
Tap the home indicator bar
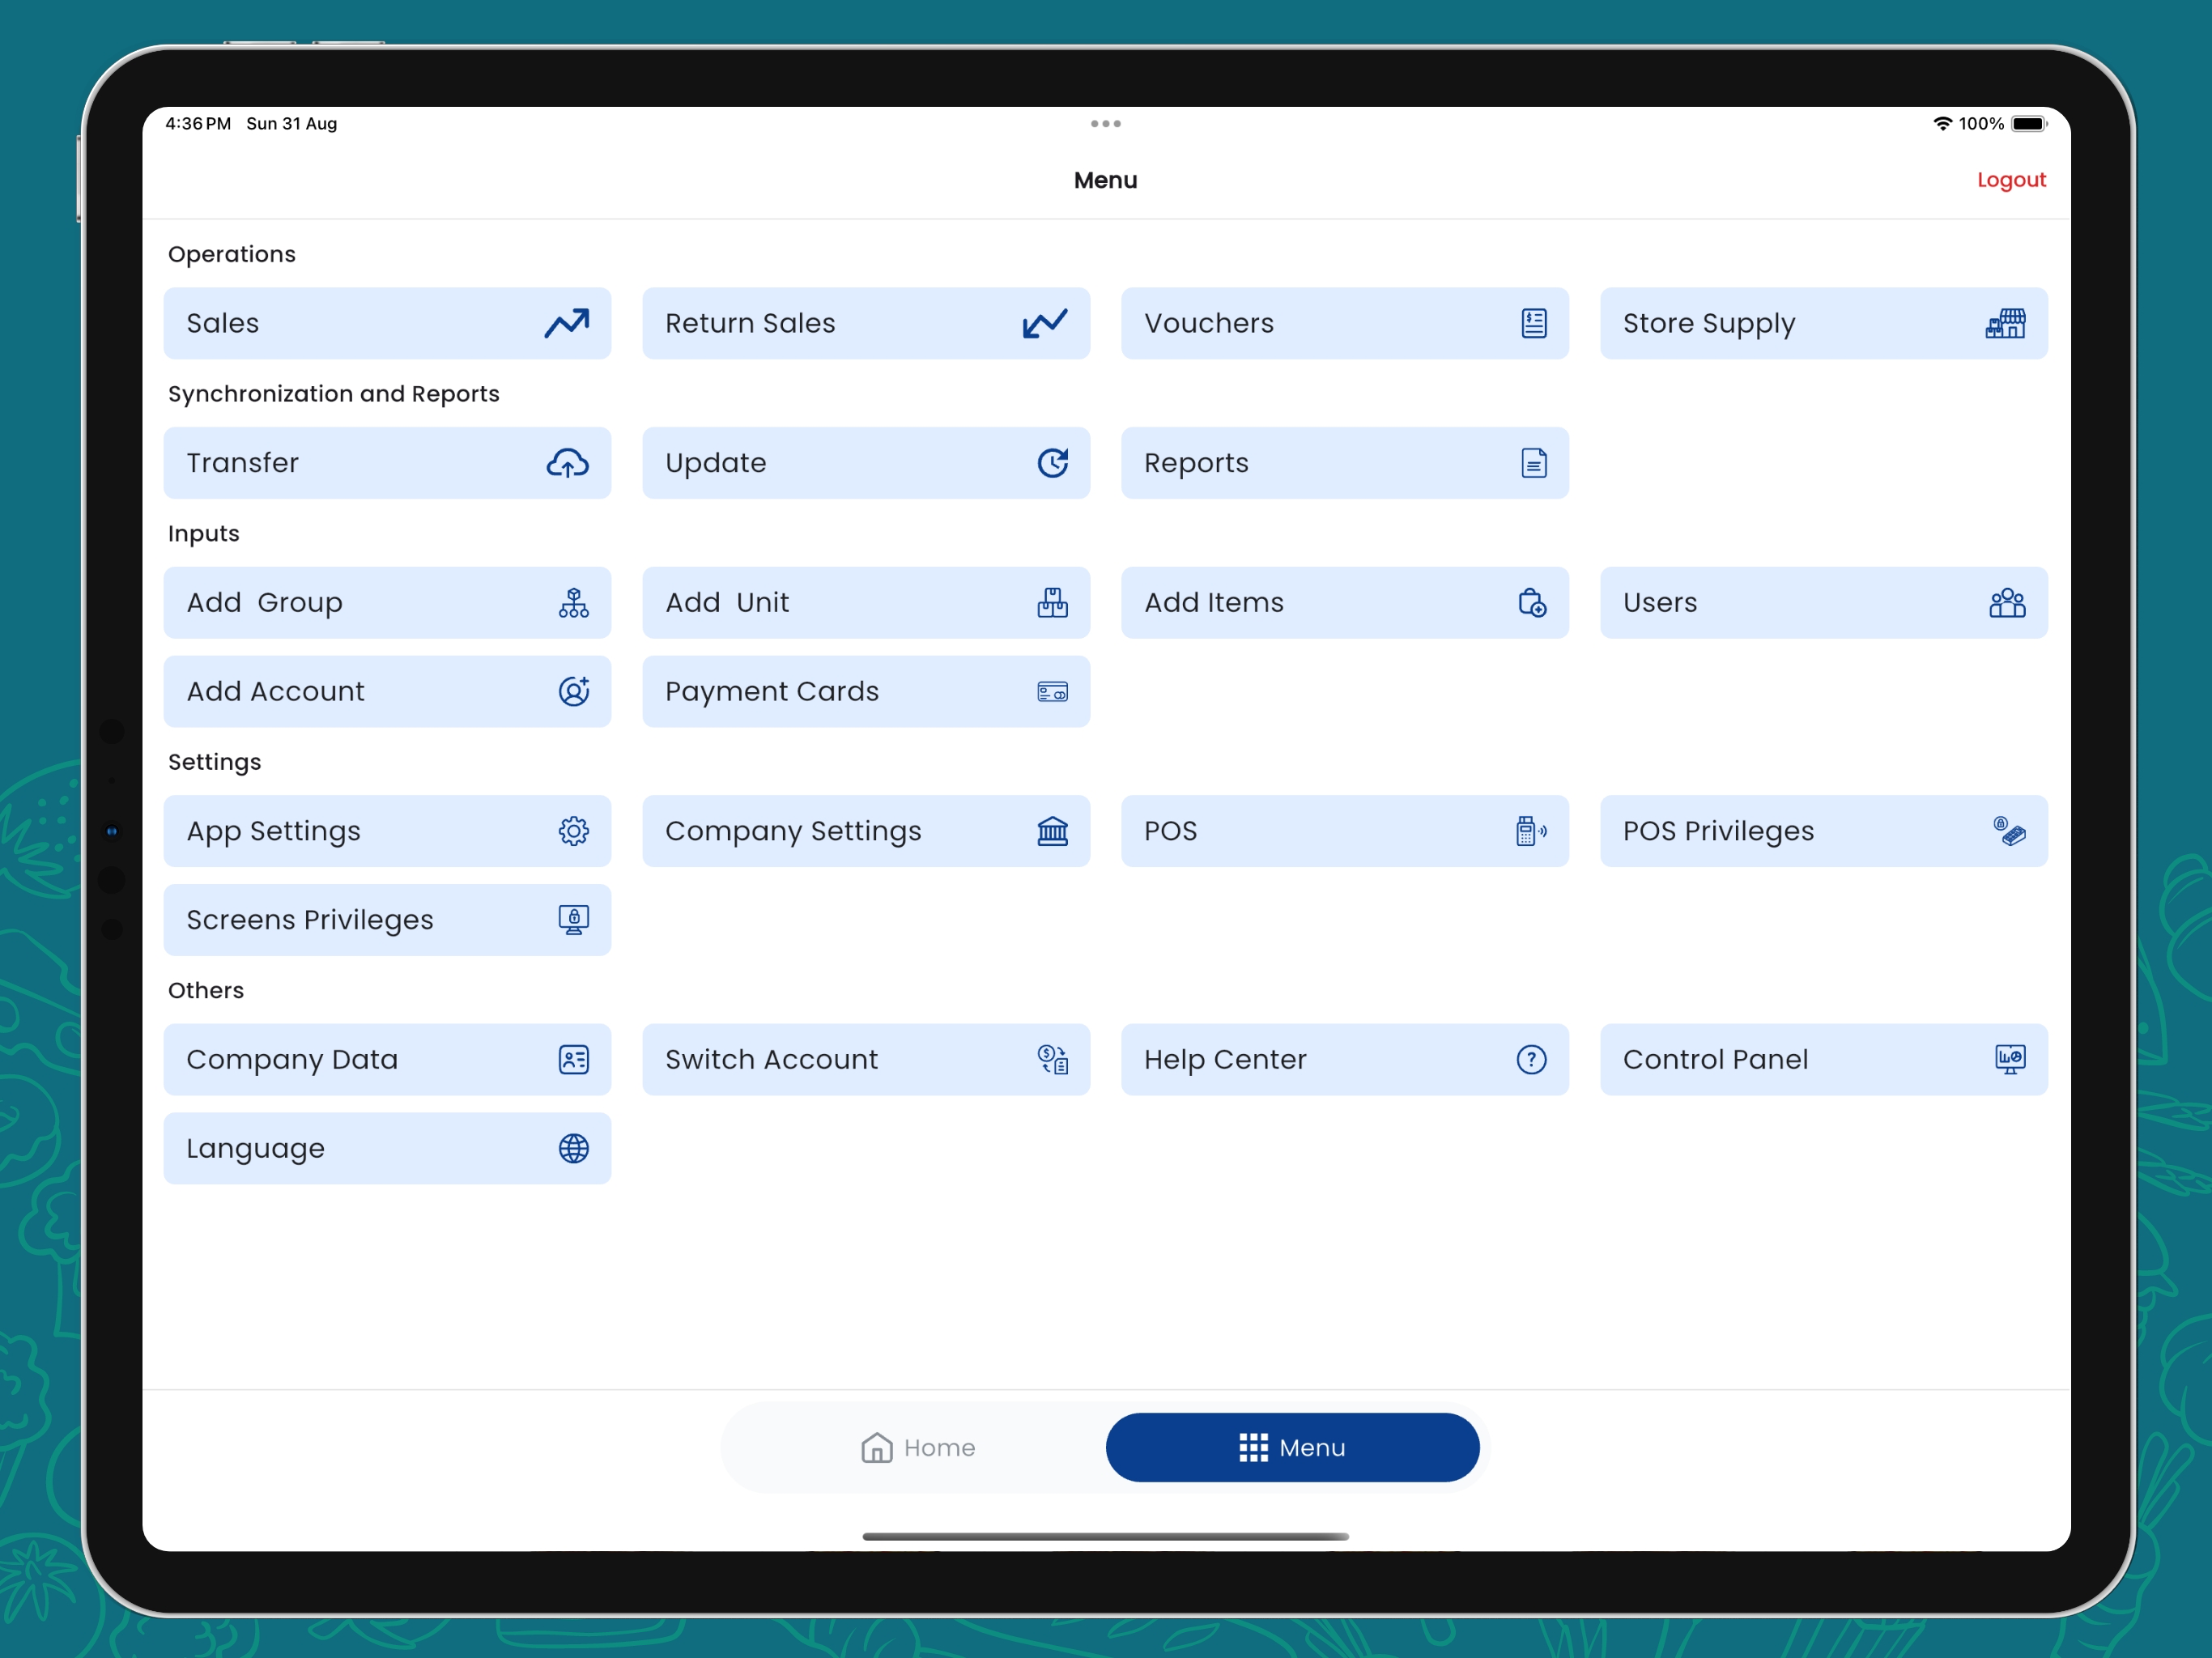[1105, 1536]
